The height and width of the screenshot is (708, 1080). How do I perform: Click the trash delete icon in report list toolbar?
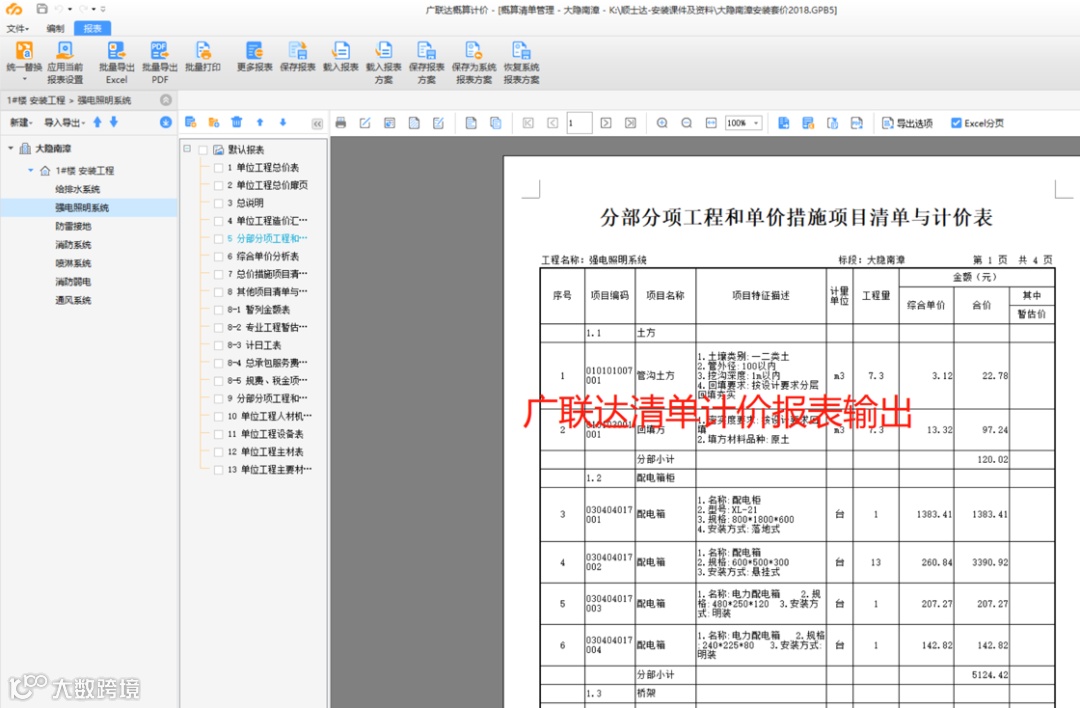coord(236,122)
